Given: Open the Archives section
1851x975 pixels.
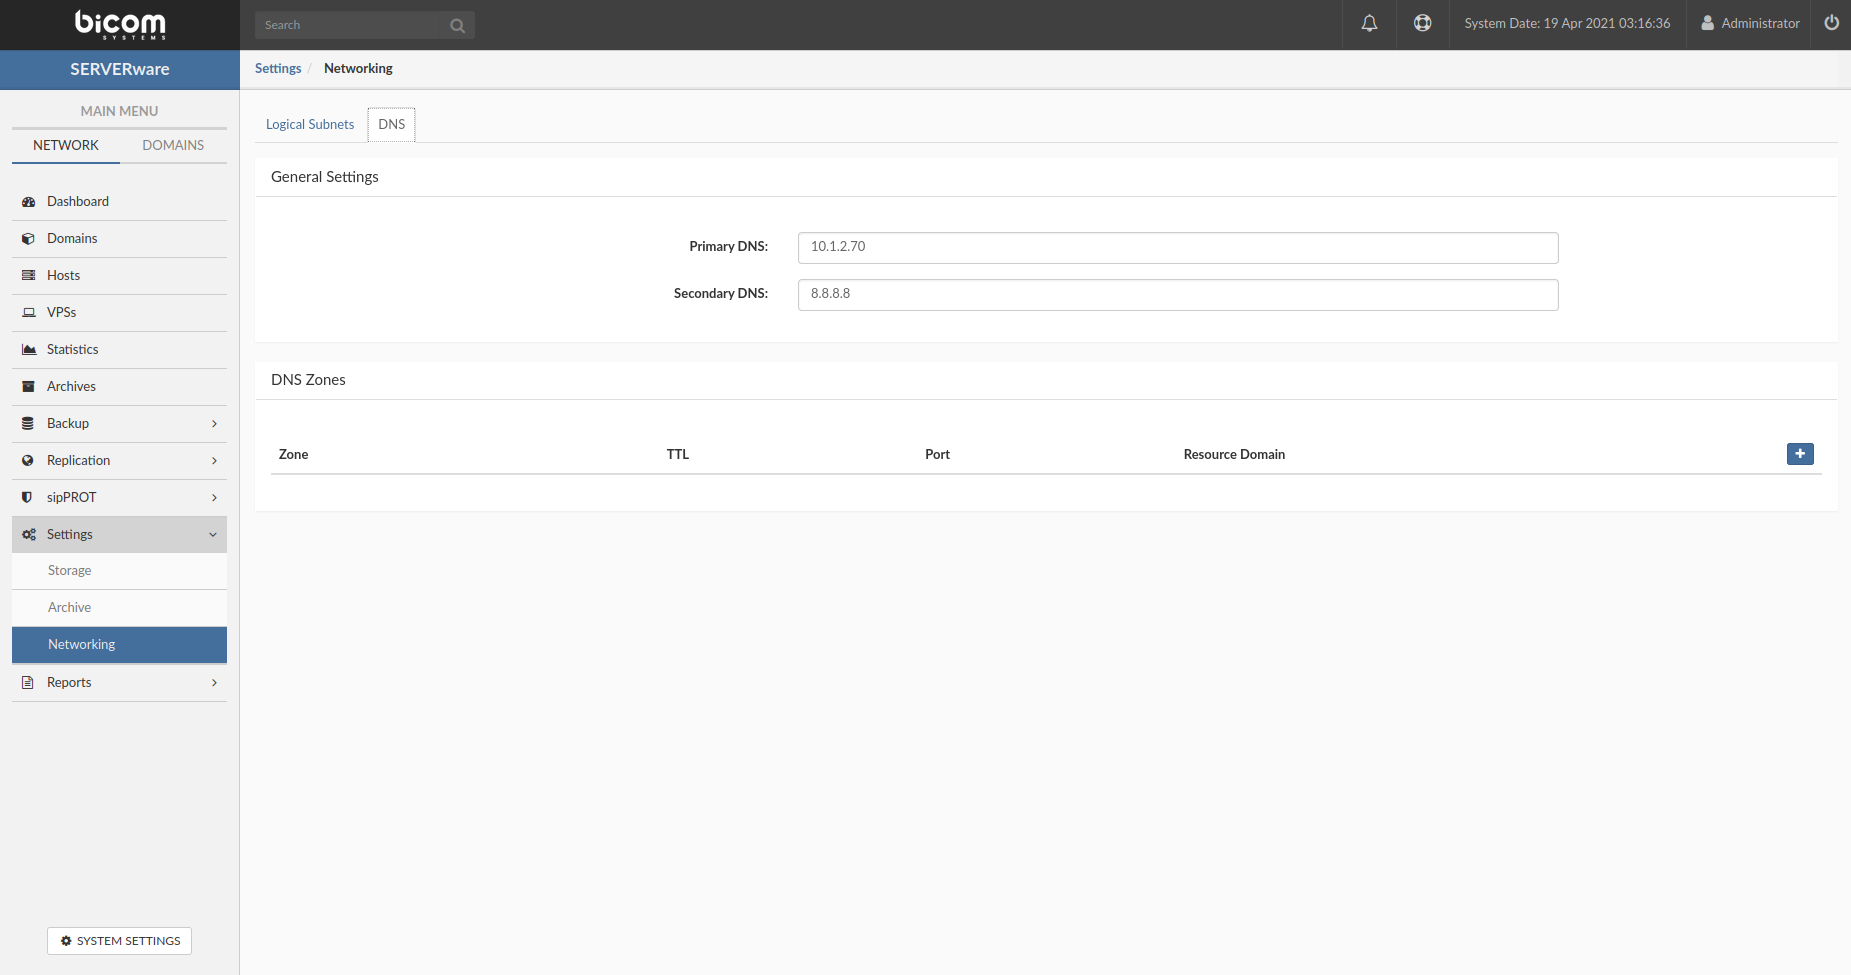Looking at the screenshot, I should point(71,386).
